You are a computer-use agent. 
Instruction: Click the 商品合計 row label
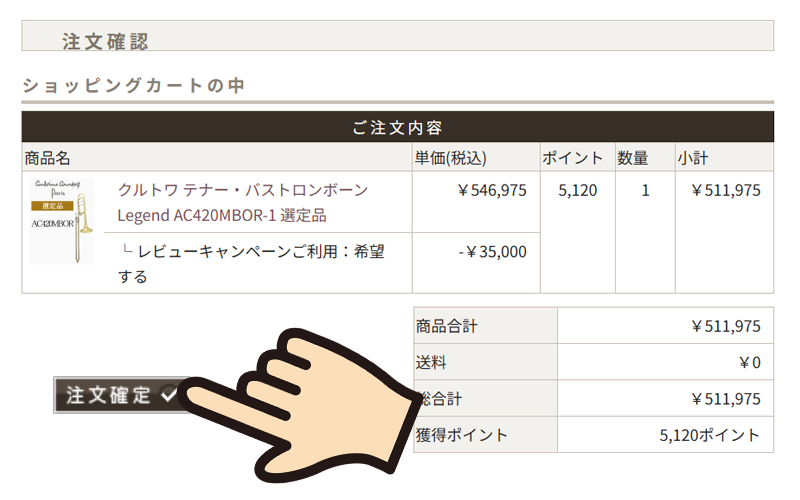point(446,326)
